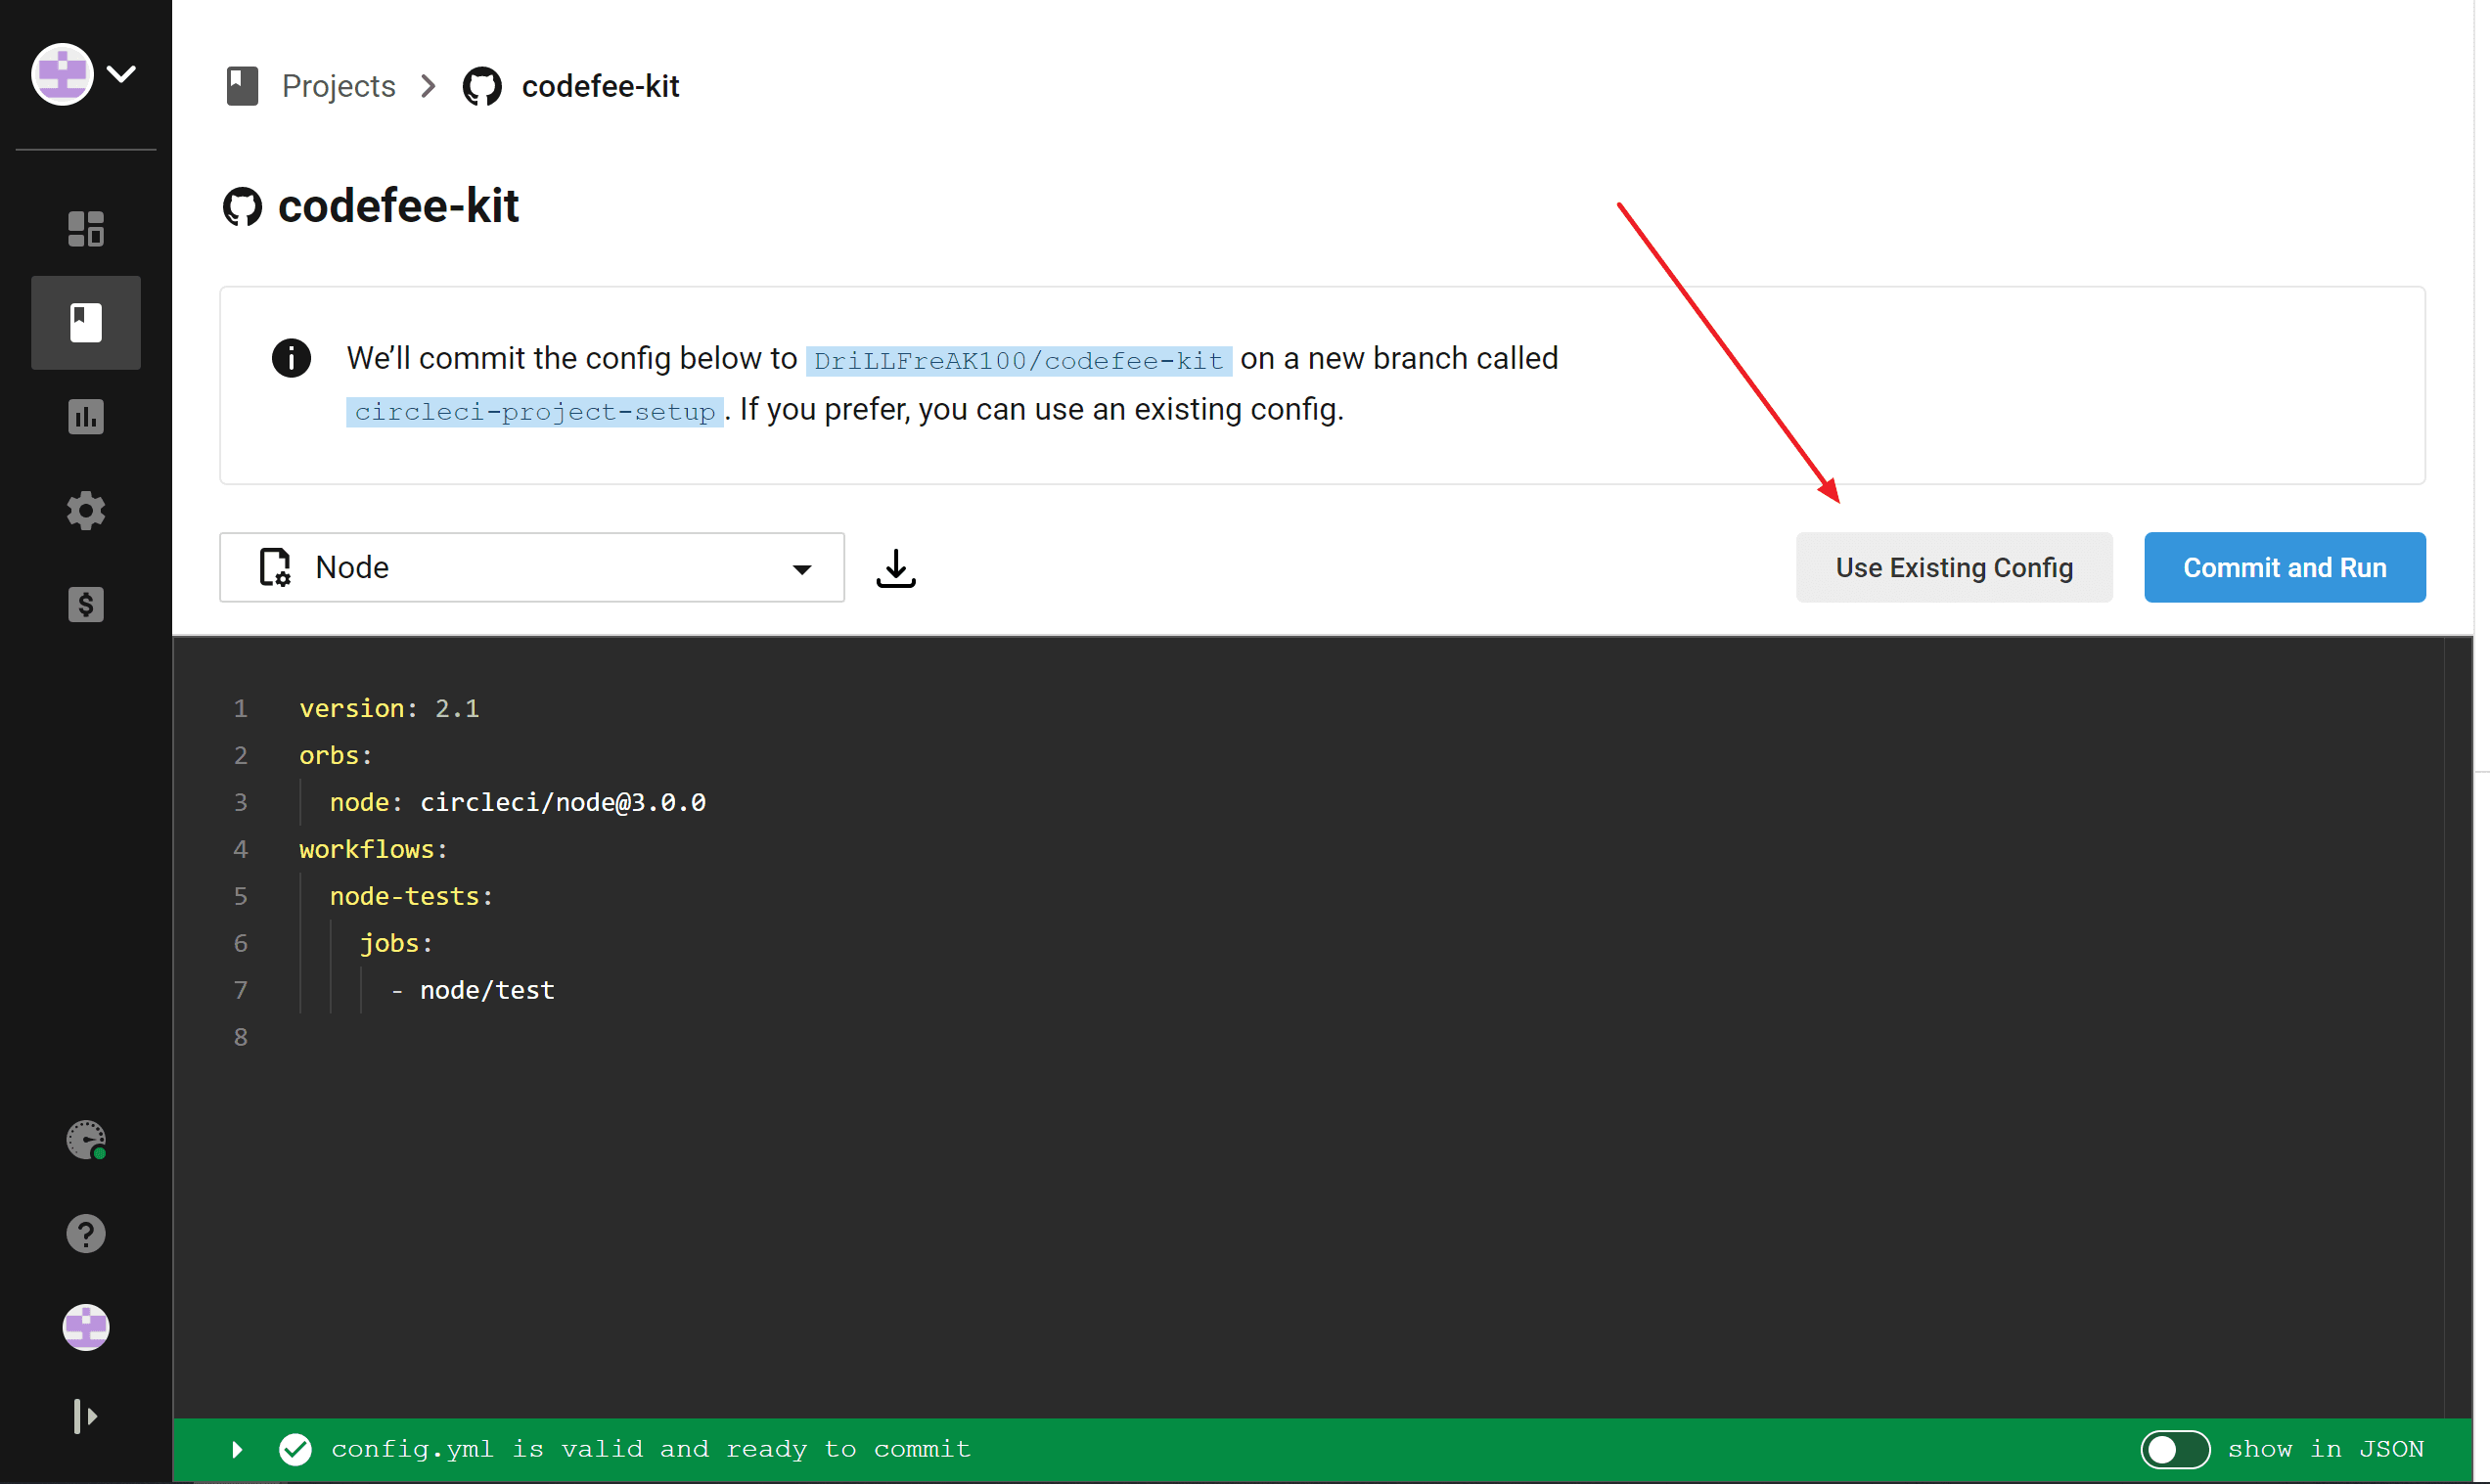Image resolution: width=2490 pixels, height=1484 pixels.
Task: Click the Projects breadcrumb book icon
Action: tap(242, 86)
